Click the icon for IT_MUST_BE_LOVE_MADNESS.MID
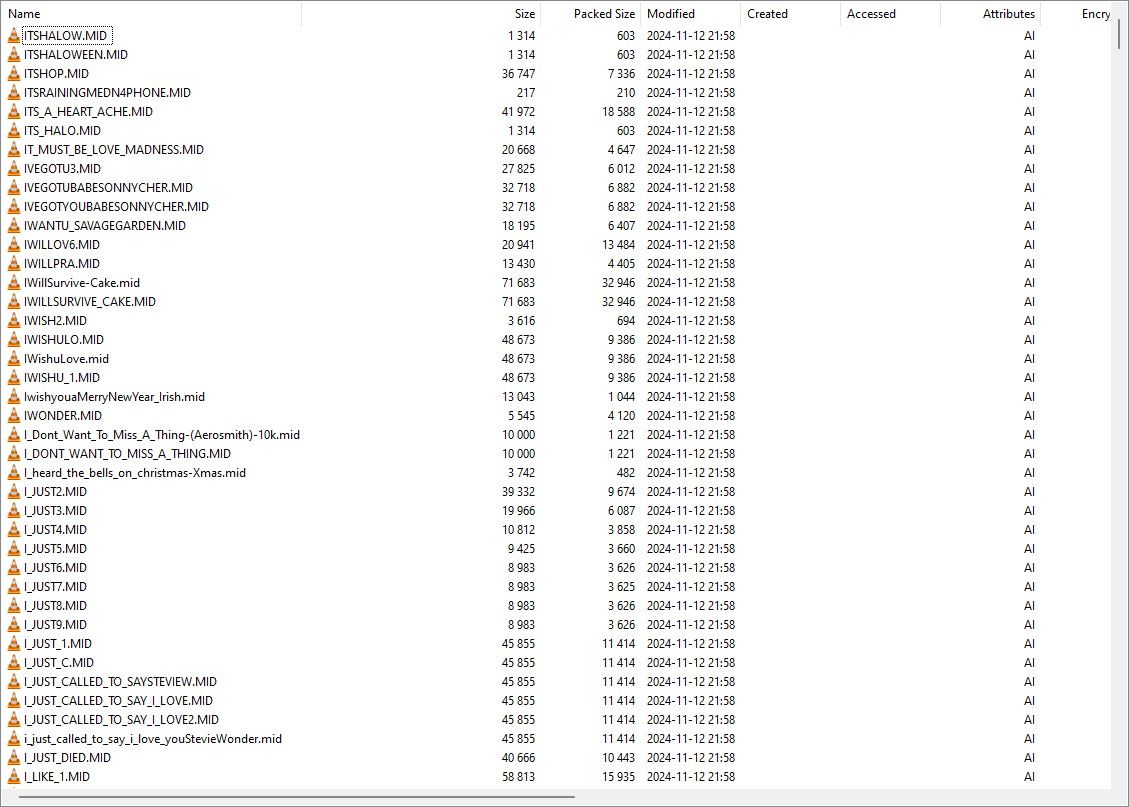 coord(14,150)
